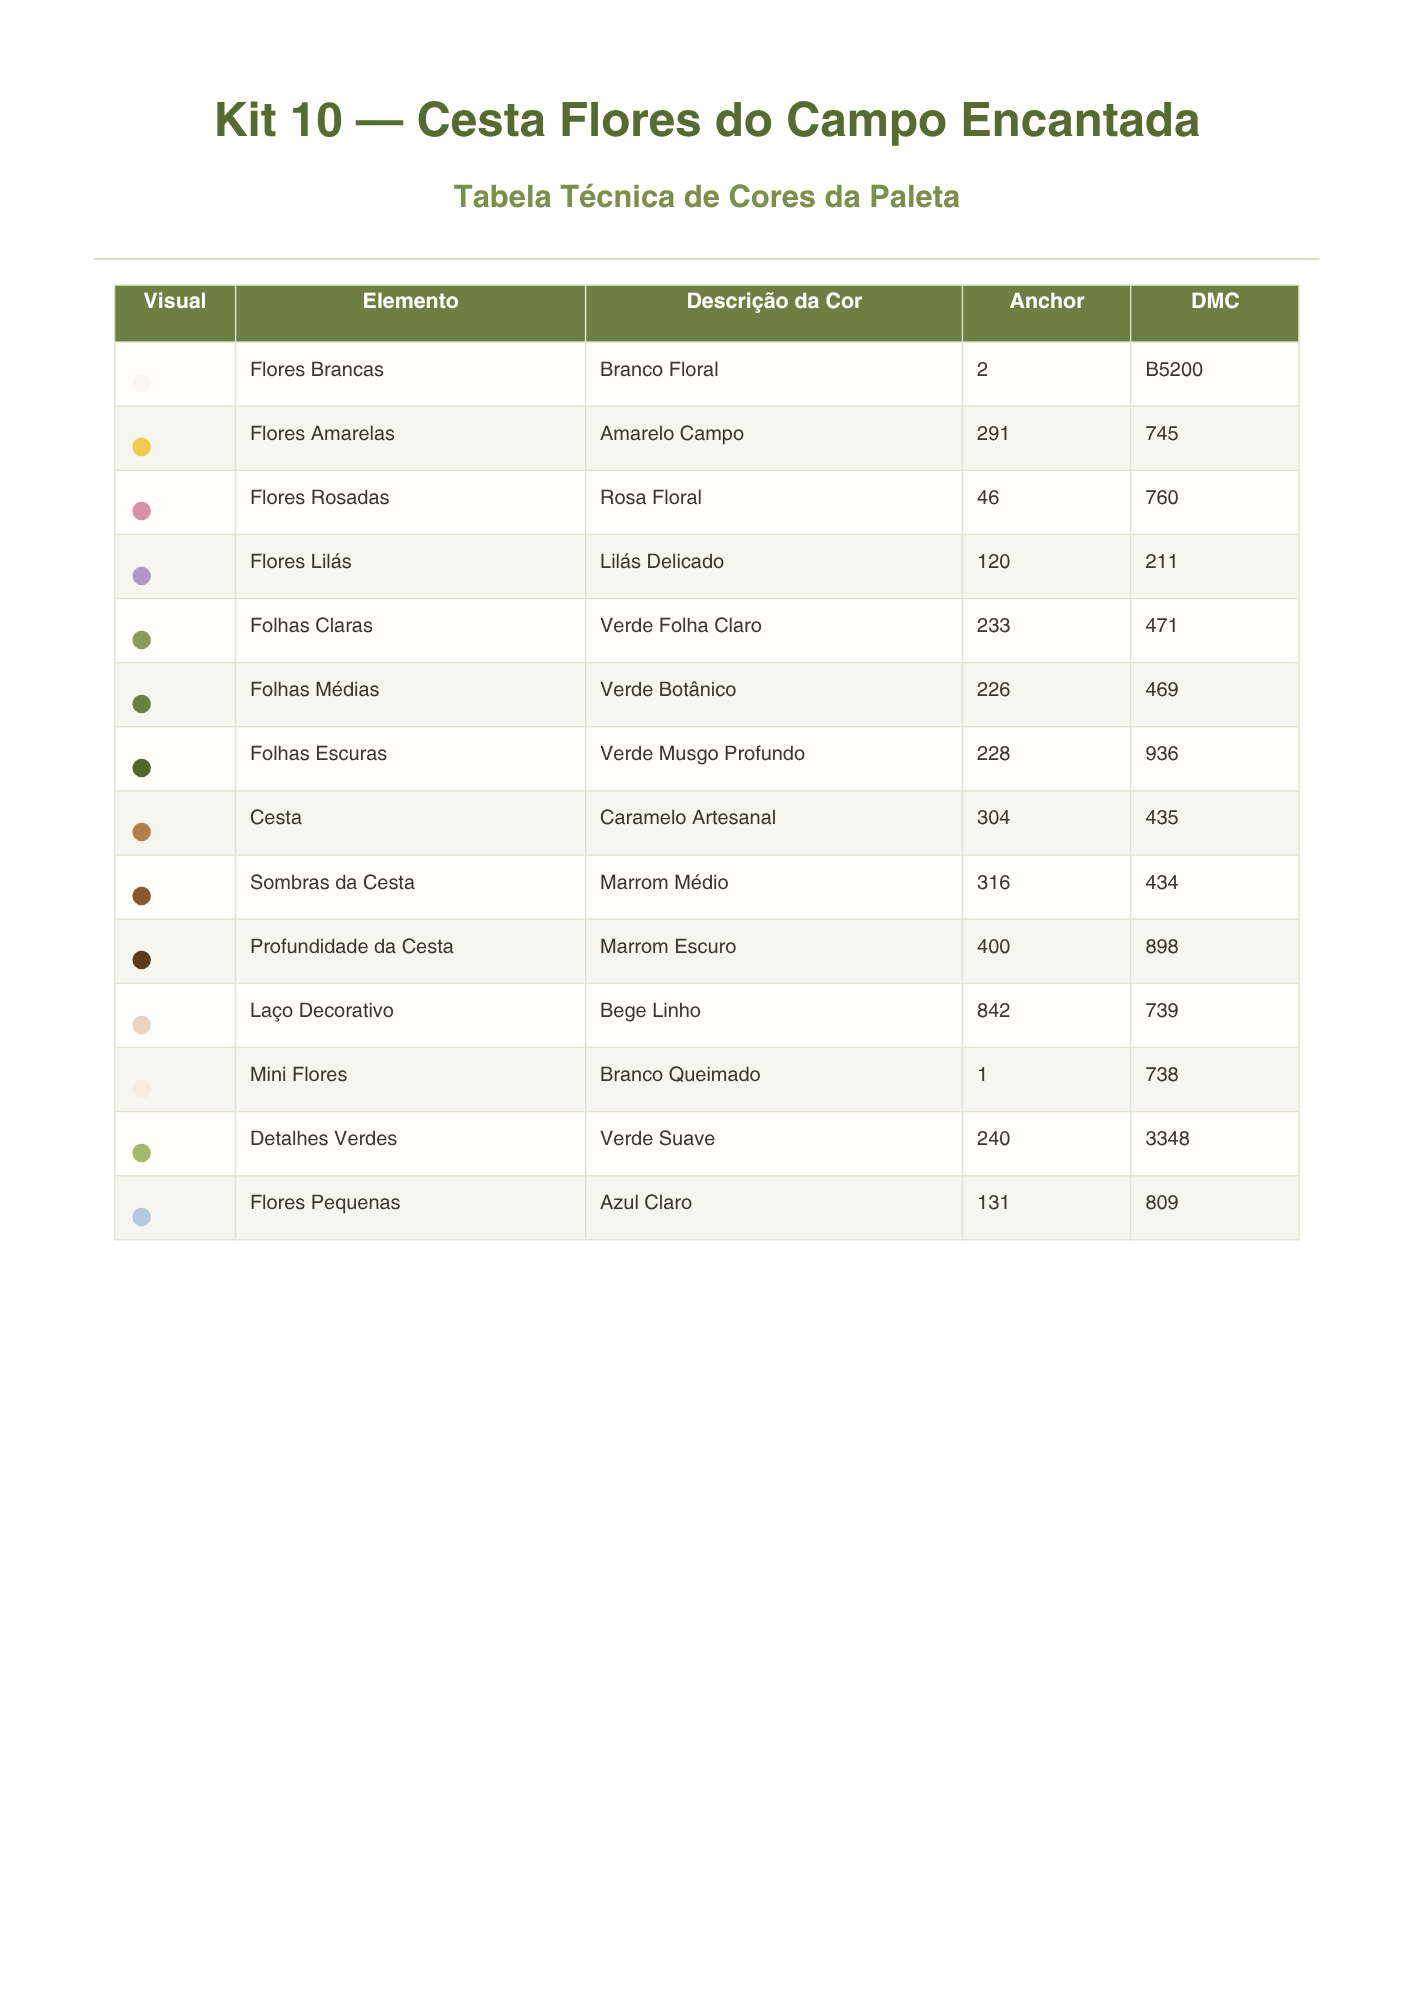Click the yellow swatch for Flores Amarelas
This screenshot has height=2000, width=1414.
coord(142,447)
